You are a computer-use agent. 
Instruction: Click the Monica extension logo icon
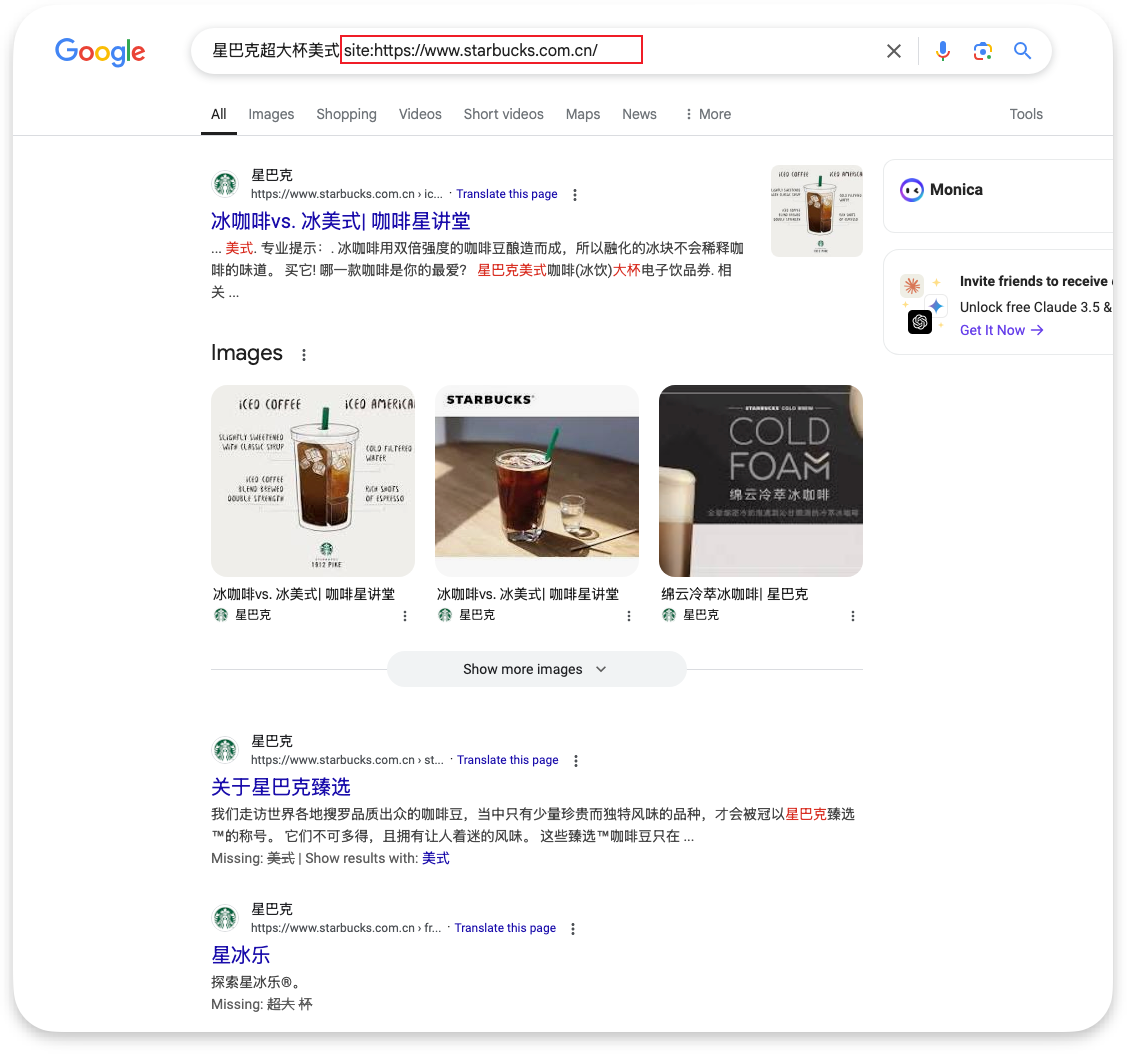click(x=911, y=190)
